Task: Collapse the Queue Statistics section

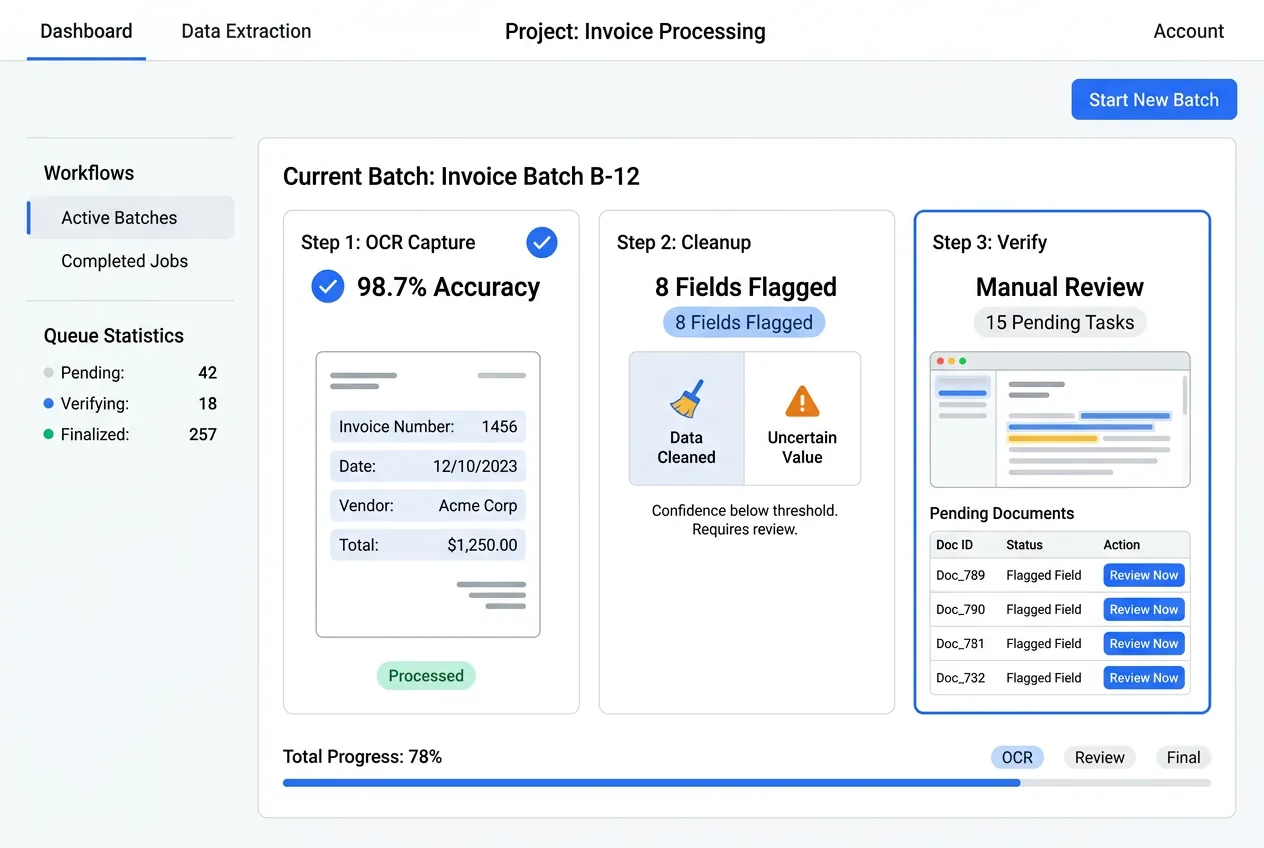Action: pyautogui.click(x=113, y=335)
